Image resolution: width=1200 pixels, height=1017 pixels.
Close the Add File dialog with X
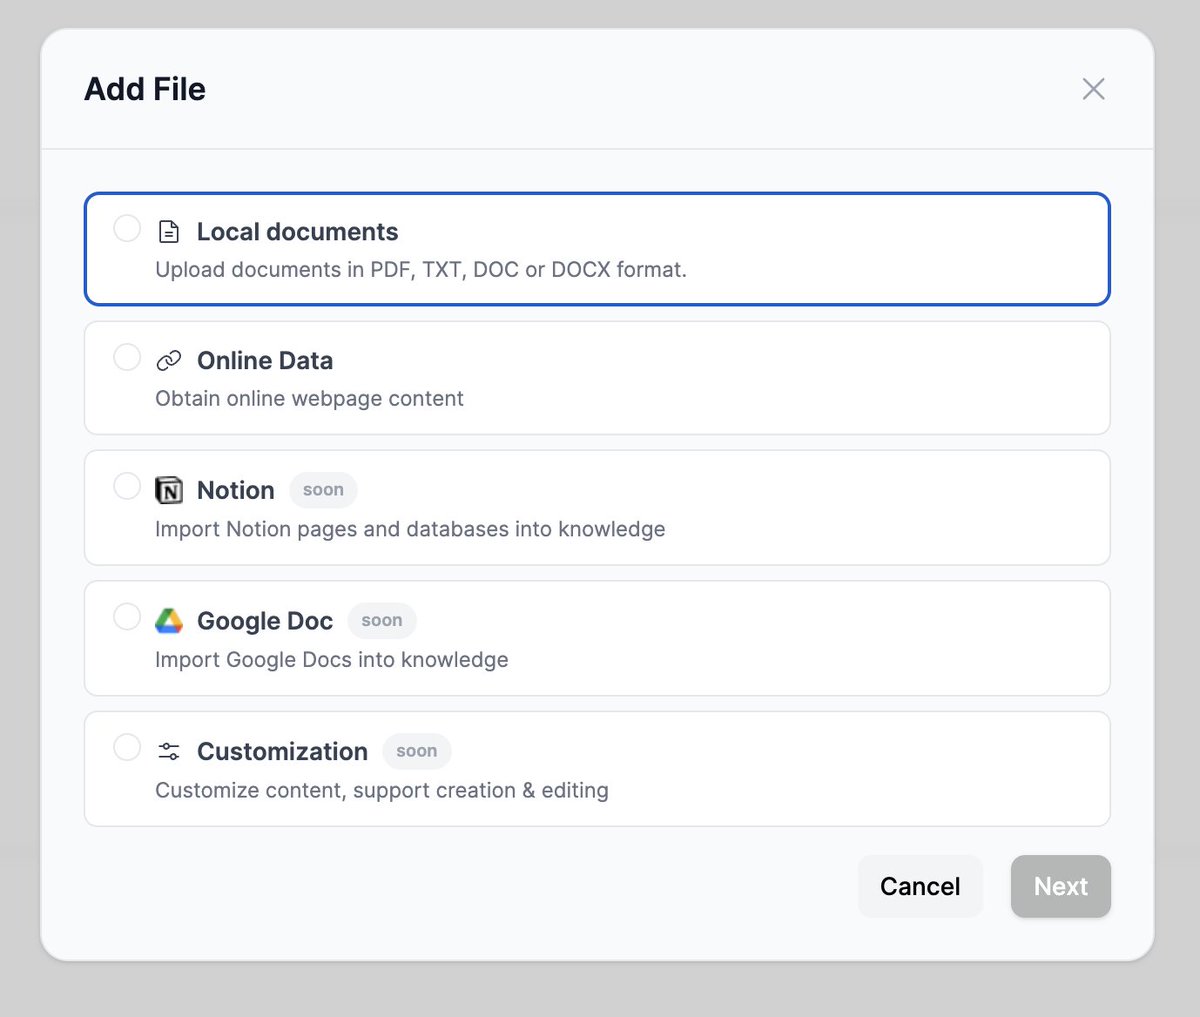[1094, 89]
